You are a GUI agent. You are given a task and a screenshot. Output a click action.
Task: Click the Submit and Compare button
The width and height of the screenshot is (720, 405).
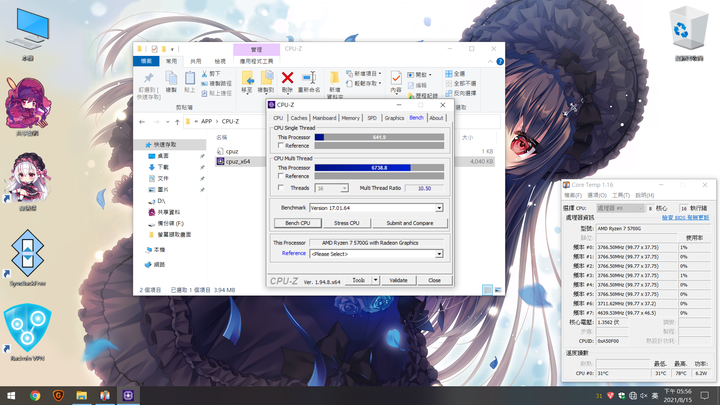(x=410, y=223)
